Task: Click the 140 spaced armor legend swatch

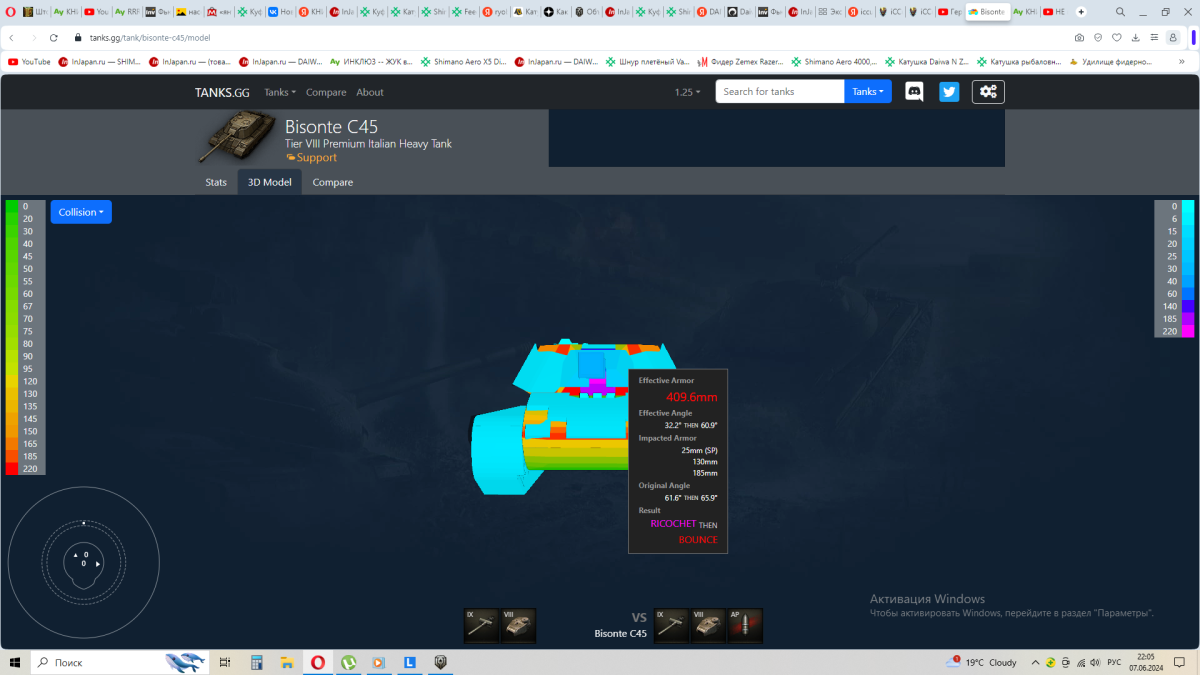Action: click(x=1188, y=306)
